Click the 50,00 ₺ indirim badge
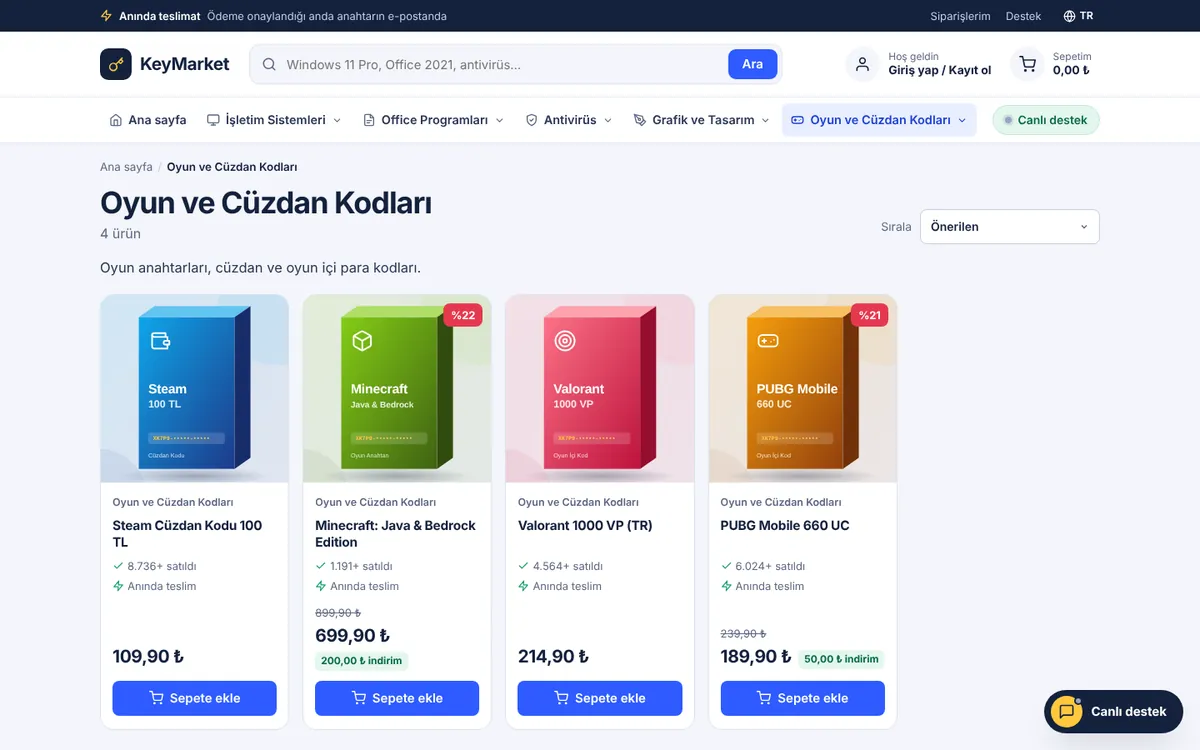The width and height of the screenshot is (1200, 750). (841, 659)
